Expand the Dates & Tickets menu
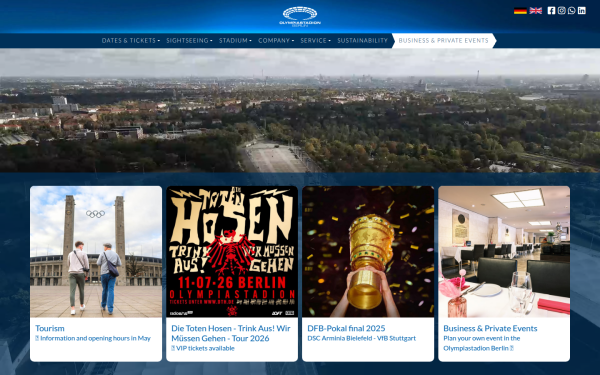 pos(130,41)
